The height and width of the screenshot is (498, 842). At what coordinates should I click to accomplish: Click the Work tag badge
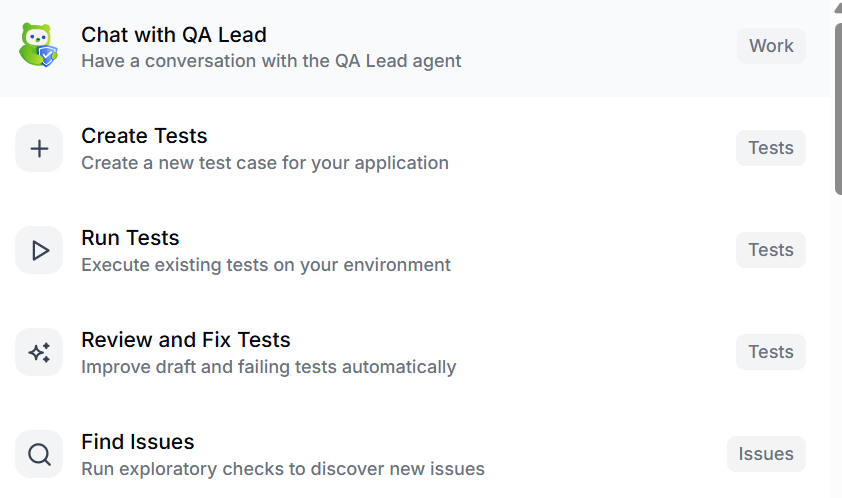coord(771,46)
